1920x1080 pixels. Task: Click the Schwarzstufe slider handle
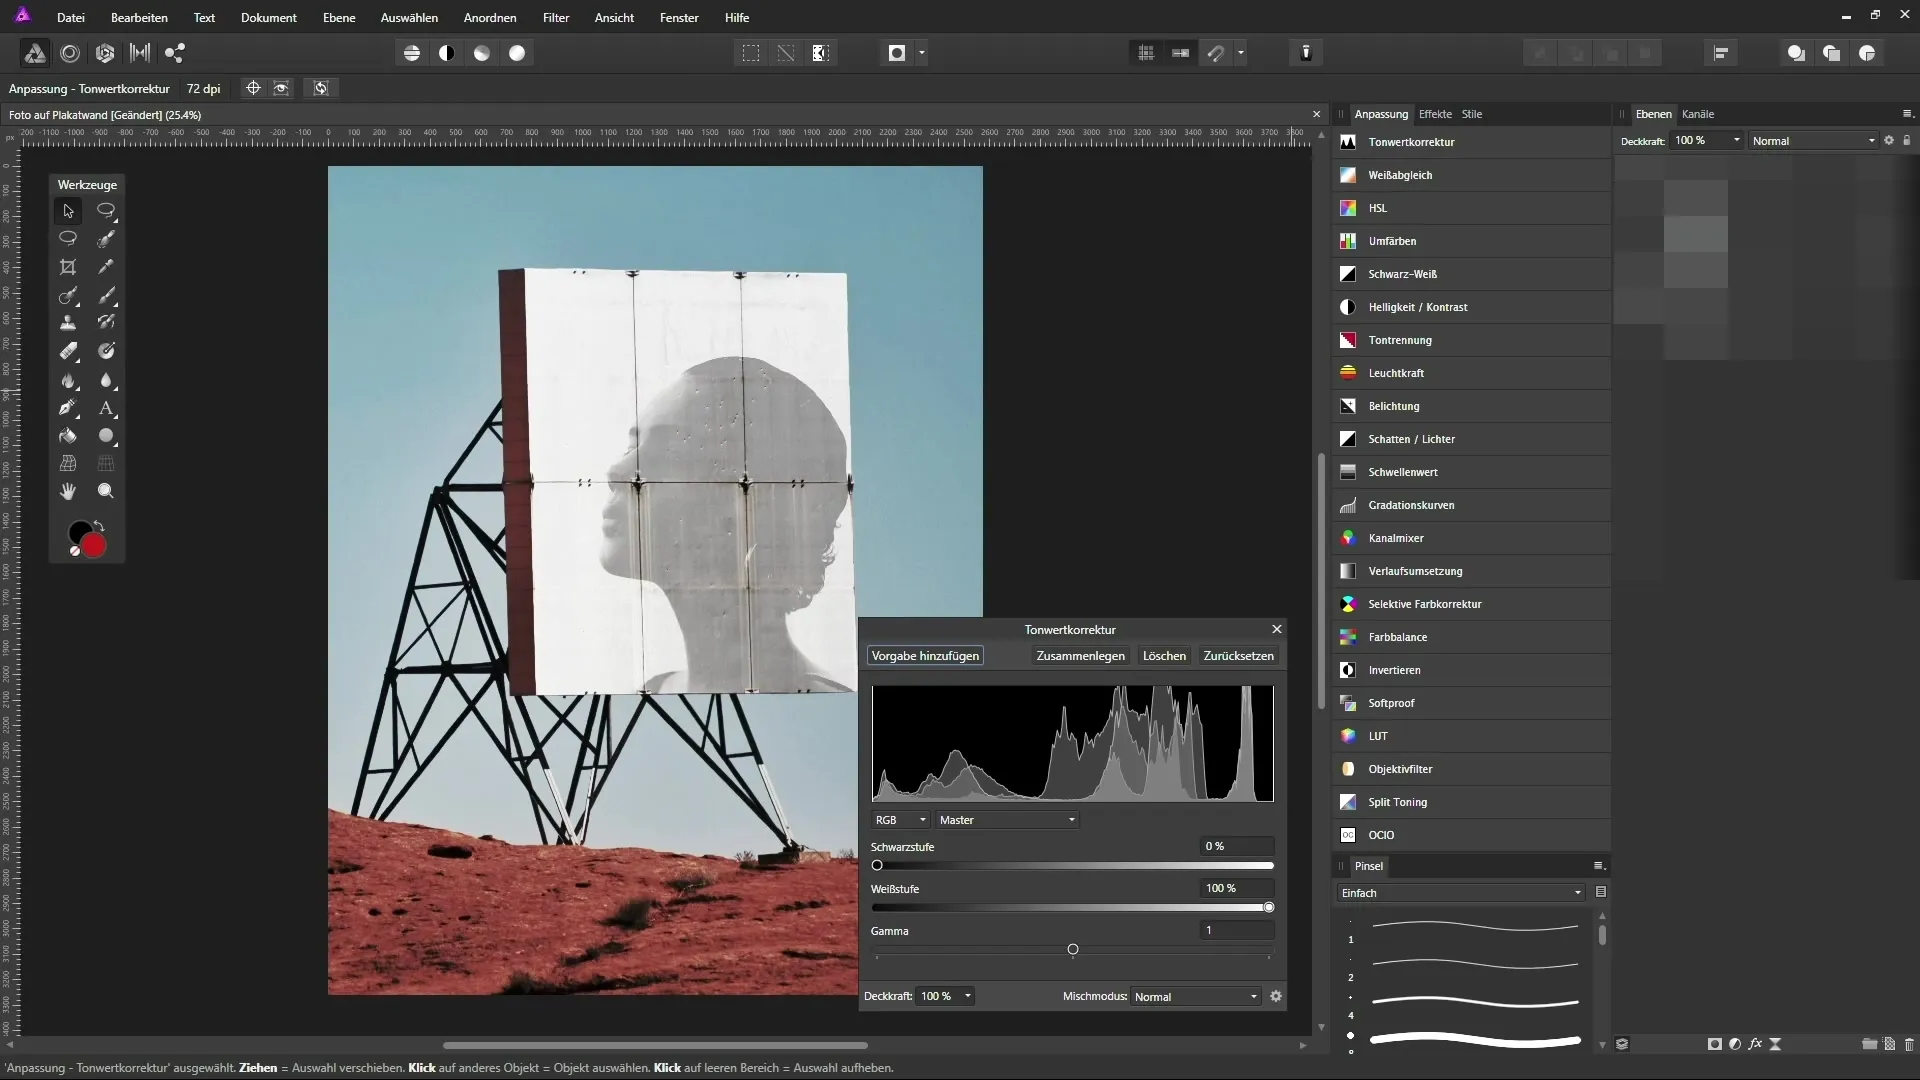point(877,866)
